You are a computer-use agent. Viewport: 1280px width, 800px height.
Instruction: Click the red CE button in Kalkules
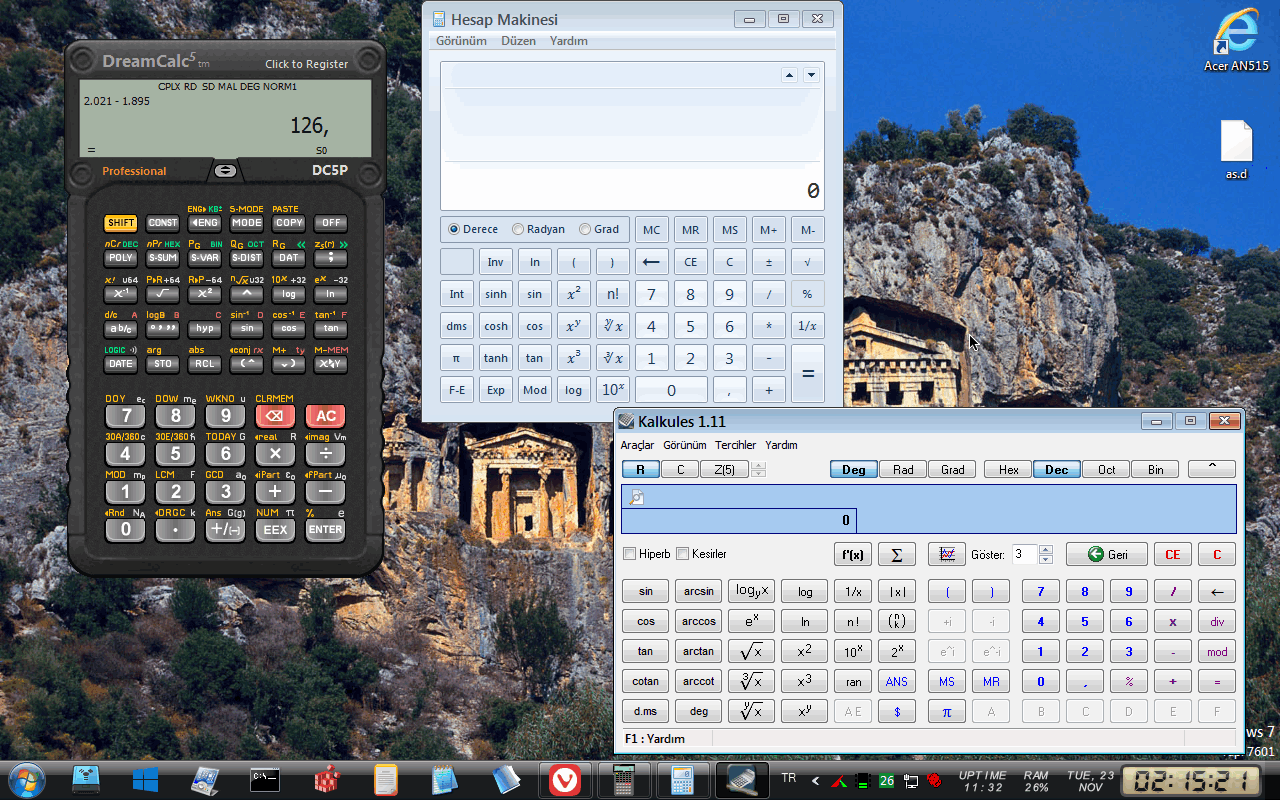pyautogui.click(x=1173, y=554)
